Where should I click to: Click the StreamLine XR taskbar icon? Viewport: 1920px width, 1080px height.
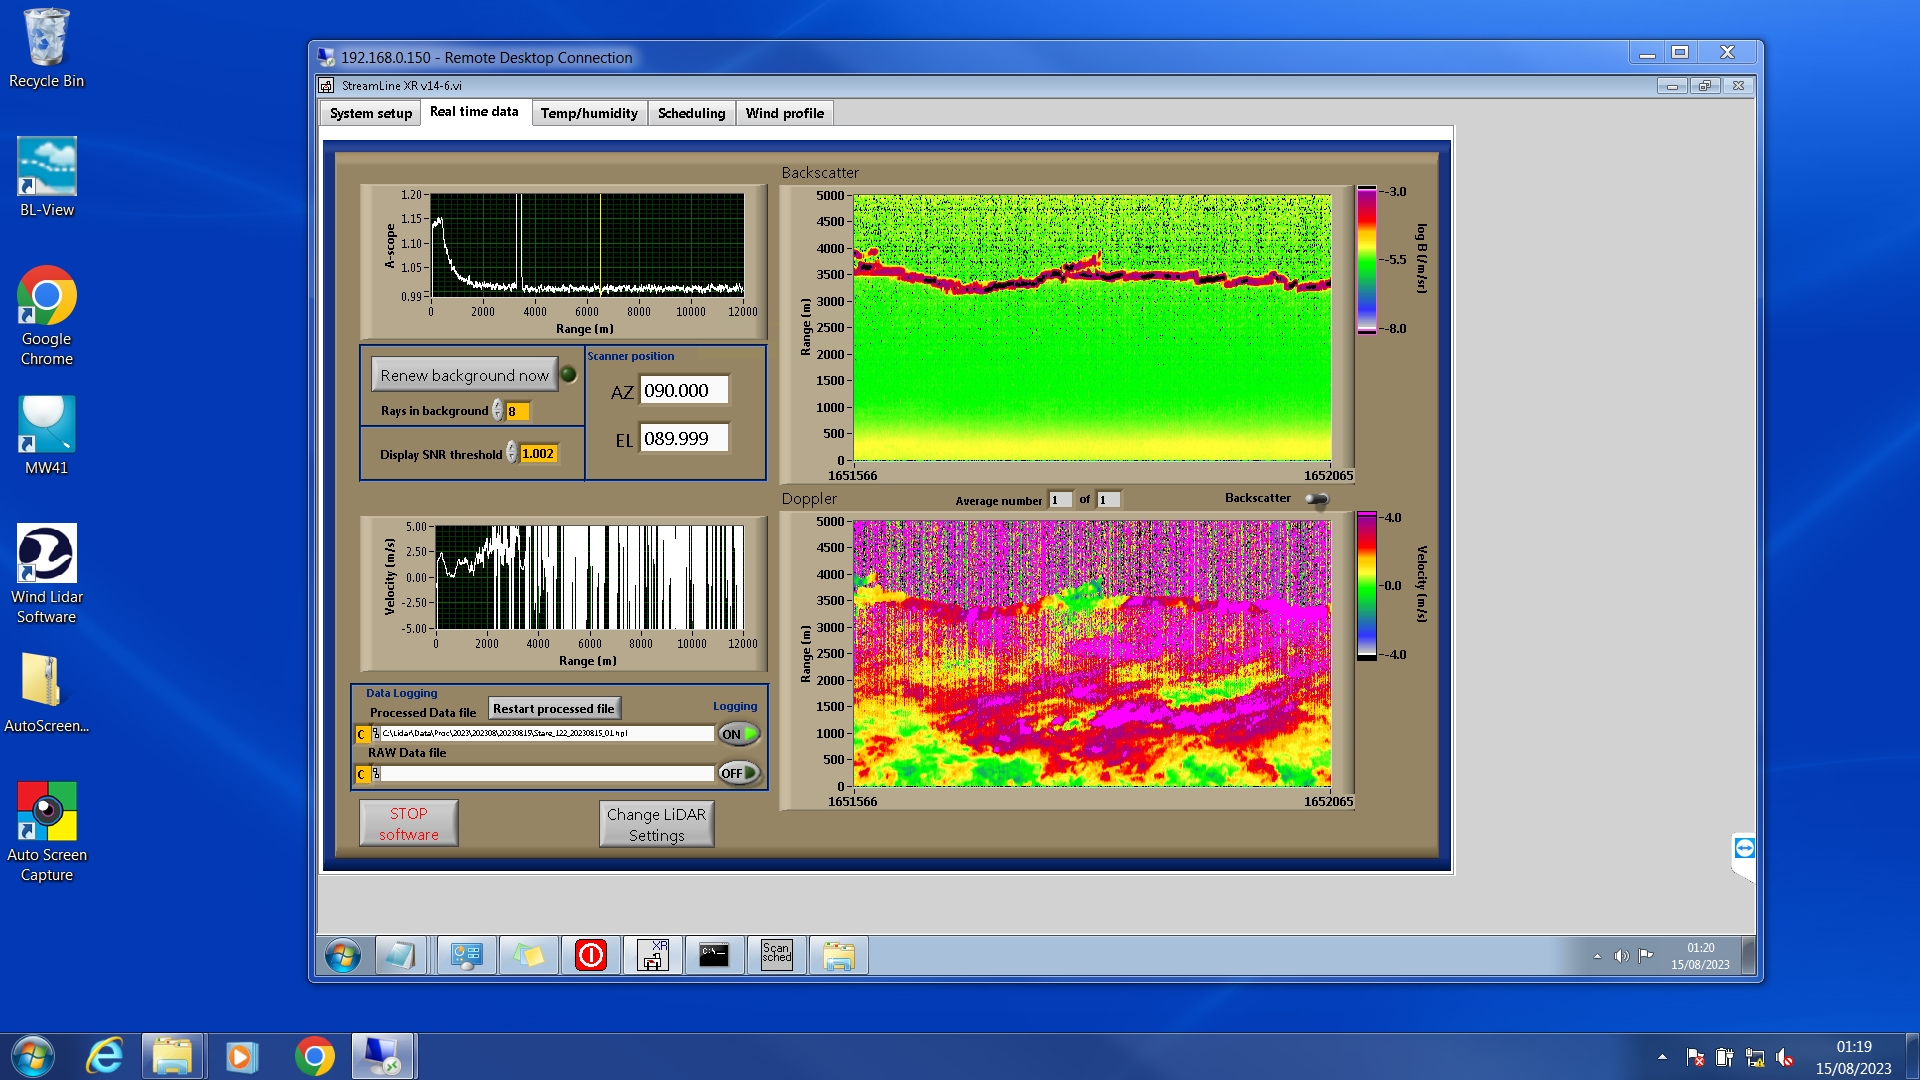pyautogui.click(x=652, y=955)
